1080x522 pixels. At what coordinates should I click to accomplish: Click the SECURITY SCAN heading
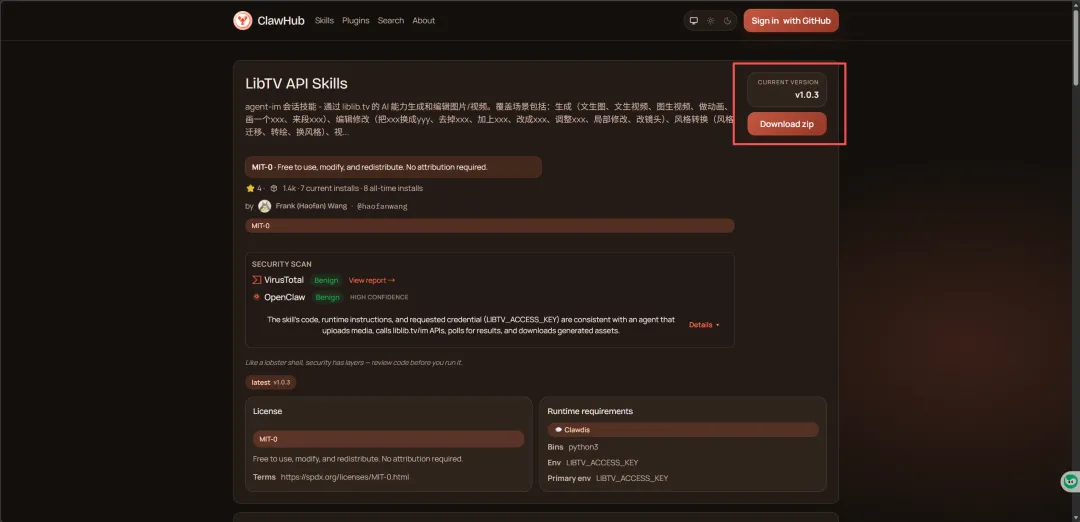tap(282, 264)
